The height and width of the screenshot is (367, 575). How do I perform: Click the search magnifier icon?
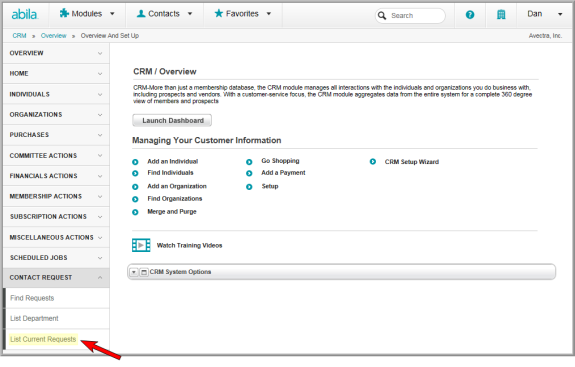(382, 15)
